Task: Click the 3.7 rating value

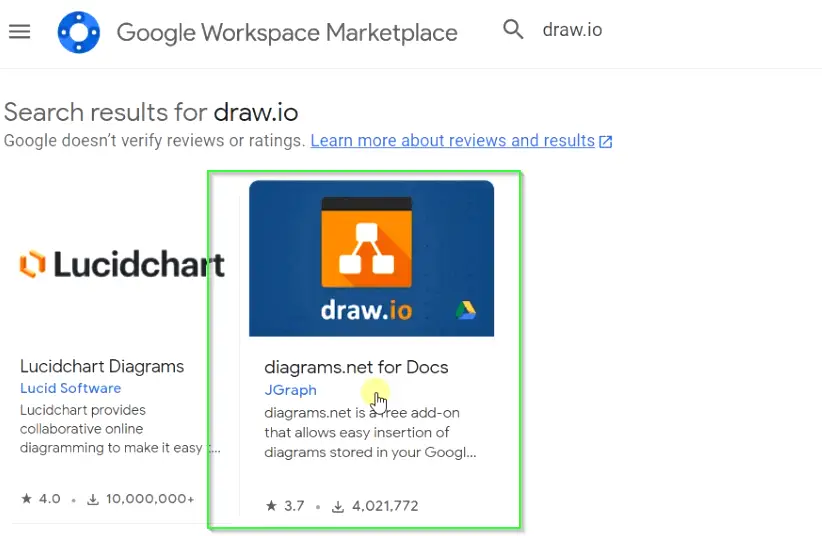Action: click(x=294, y=506)
